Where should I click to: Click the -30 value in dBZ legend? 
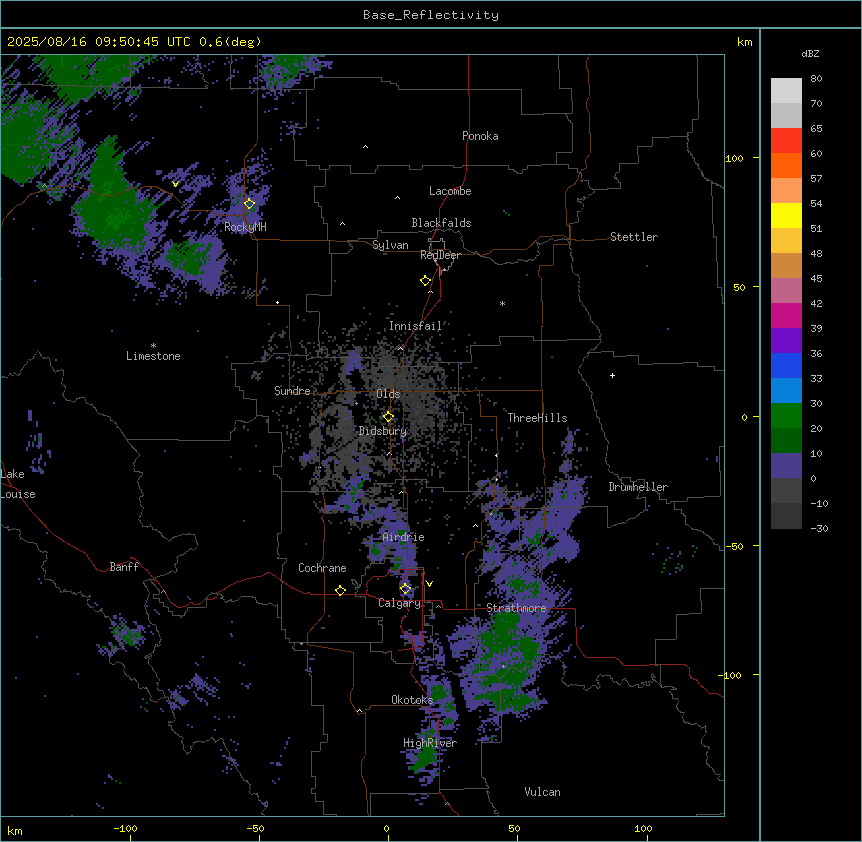pyautogui.click(x=819, y=528)
